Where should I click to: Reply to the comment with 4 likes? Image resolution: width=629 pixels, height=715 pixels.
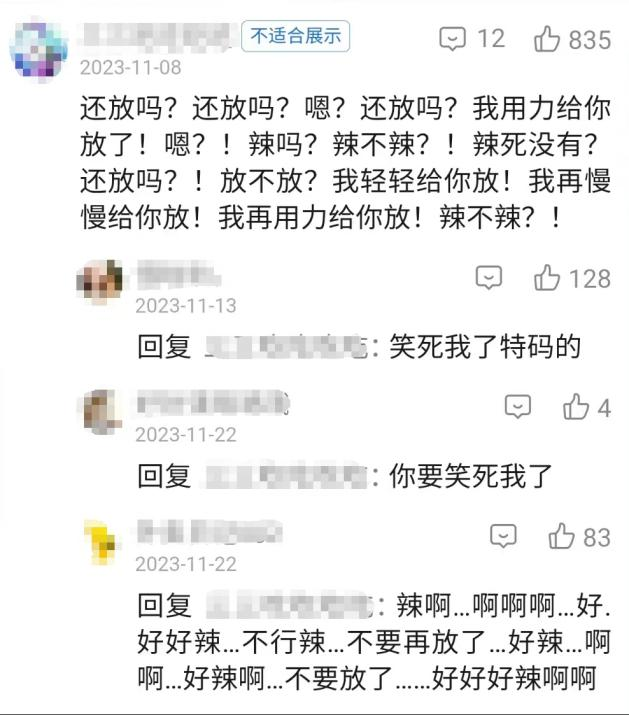(518, 407)
